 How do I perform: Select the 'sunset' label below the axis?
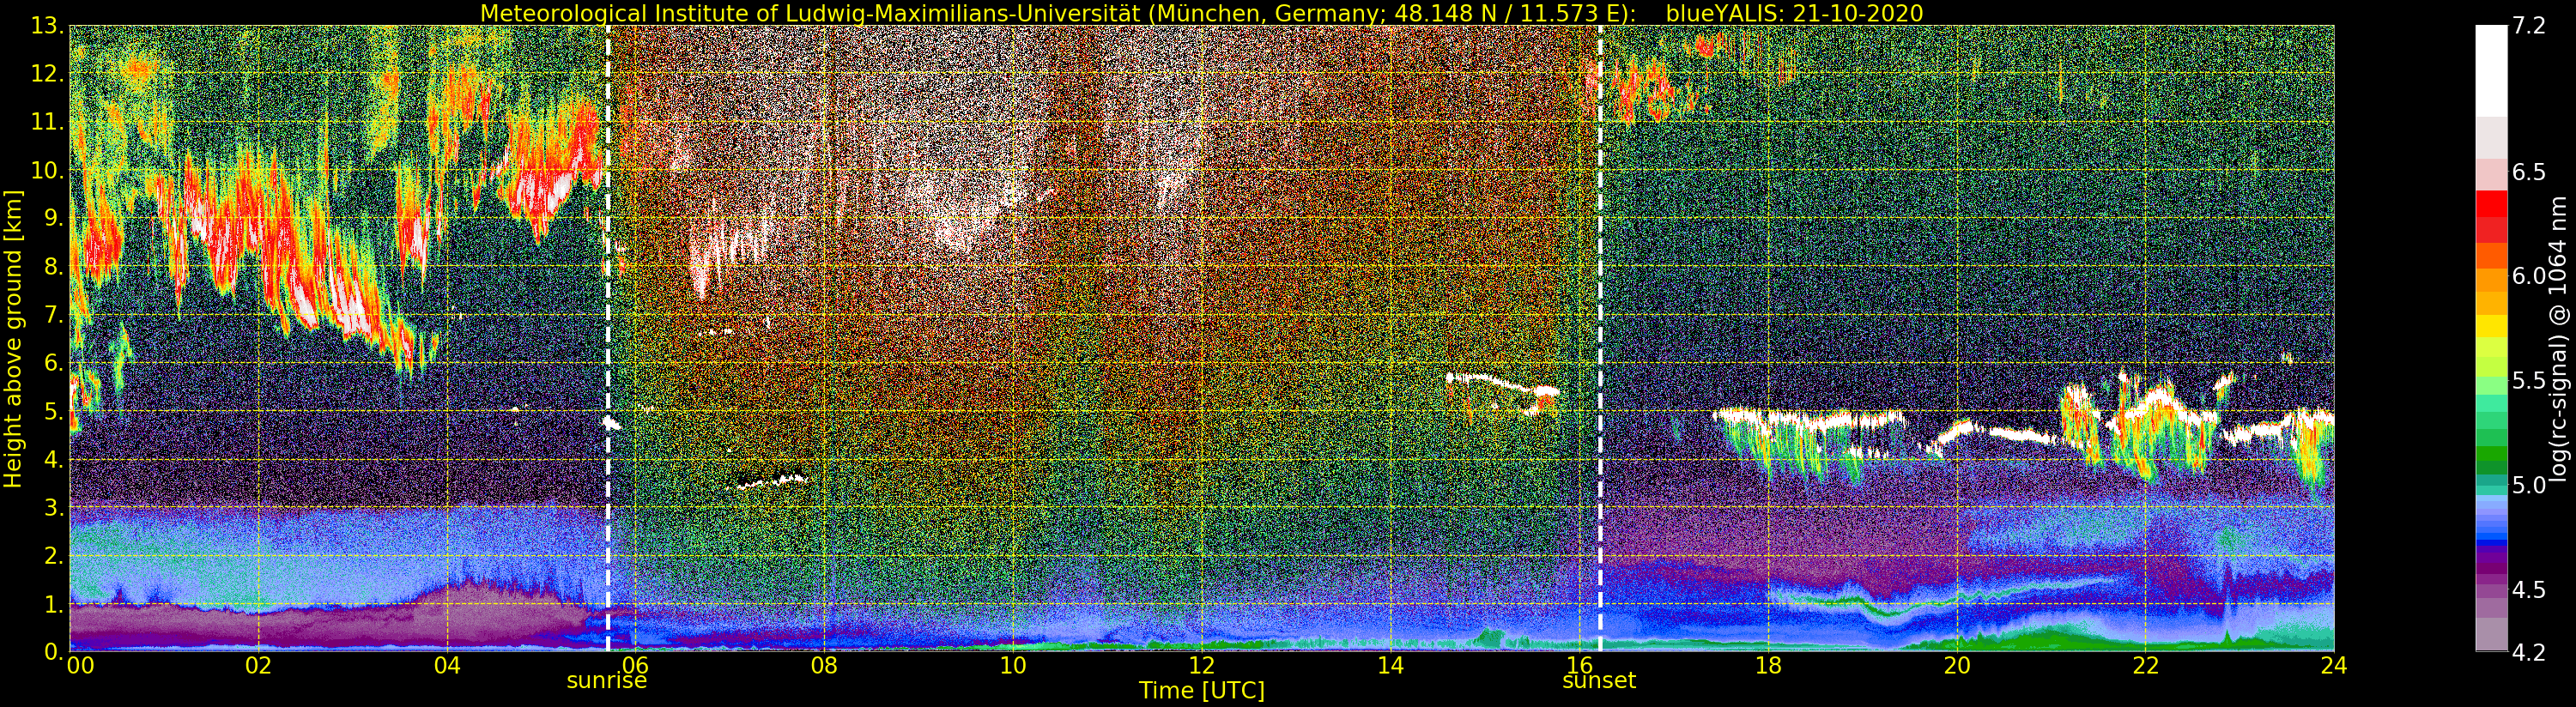pyautogui.click(x=1599, y=681)
